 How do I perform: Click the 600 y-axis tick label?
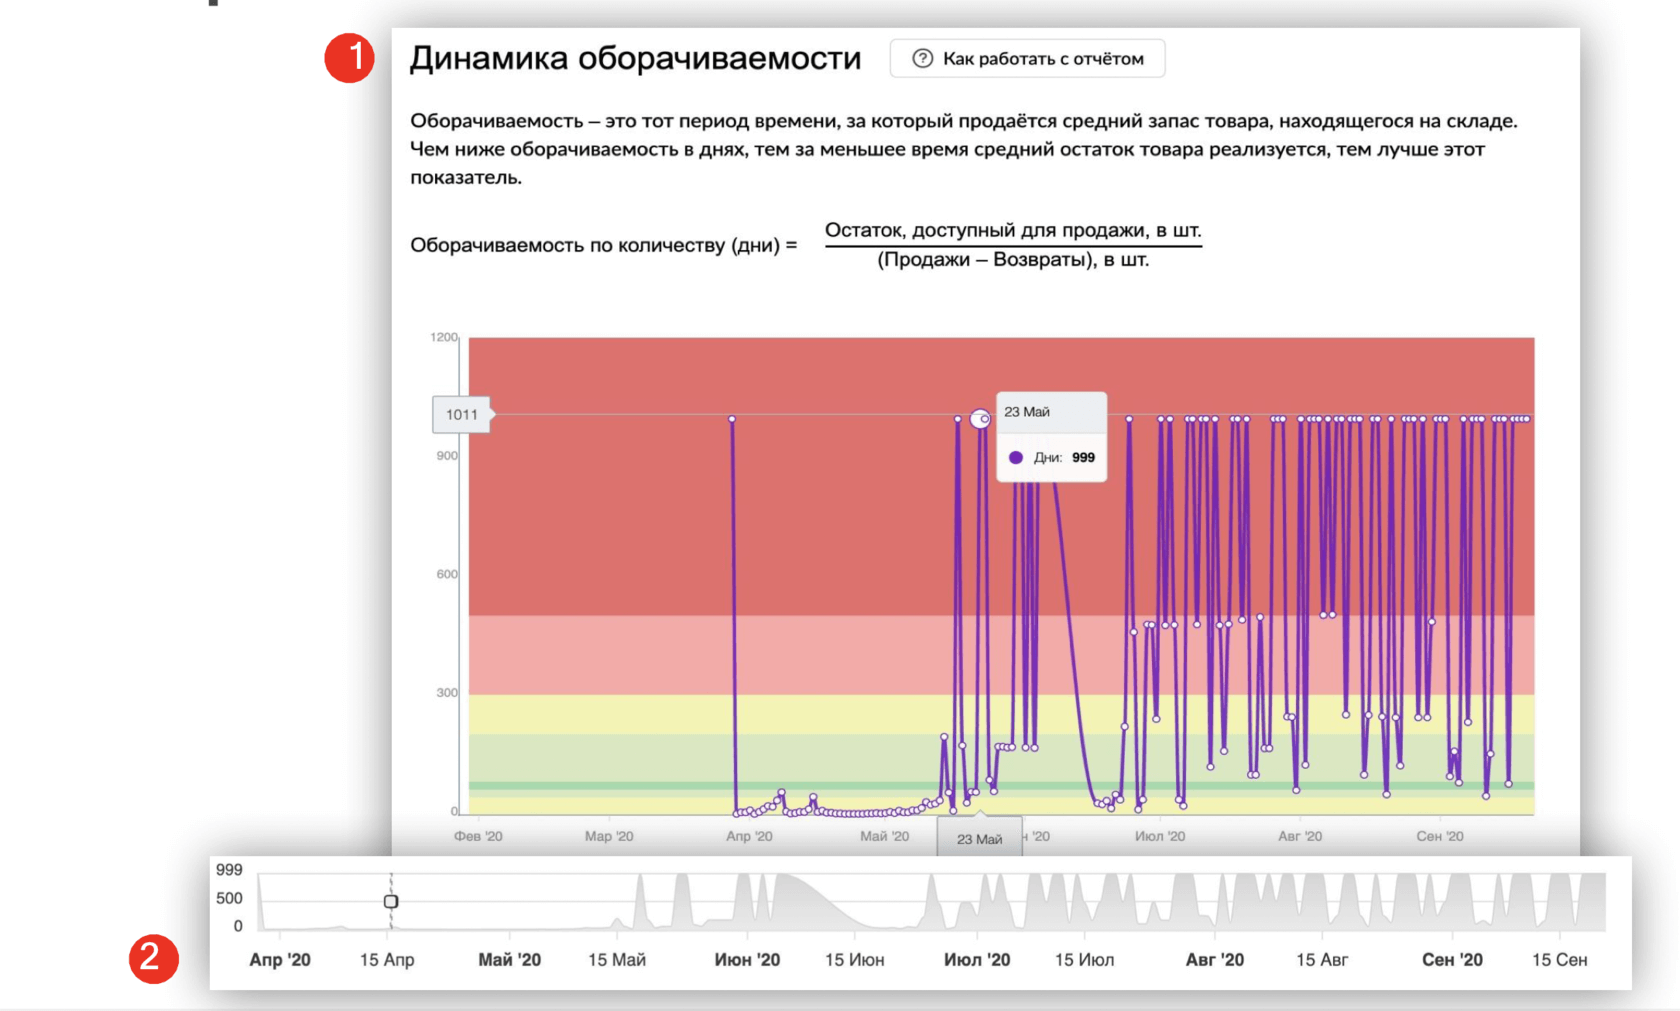[447, 574]
